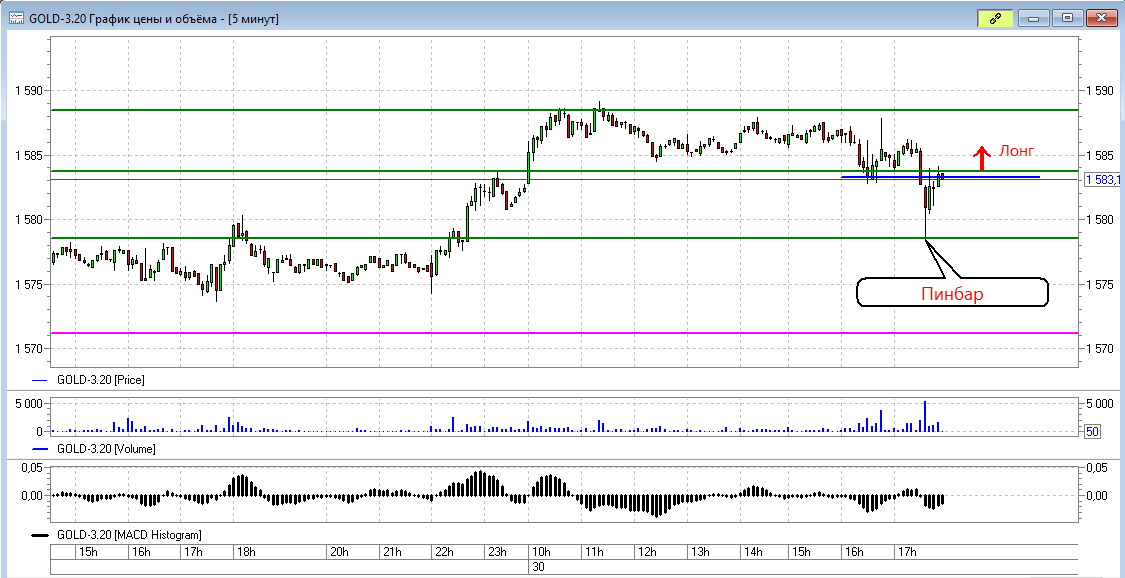Select the GOLD-3.20 [Volume] legend label

[x=105, y=449]
